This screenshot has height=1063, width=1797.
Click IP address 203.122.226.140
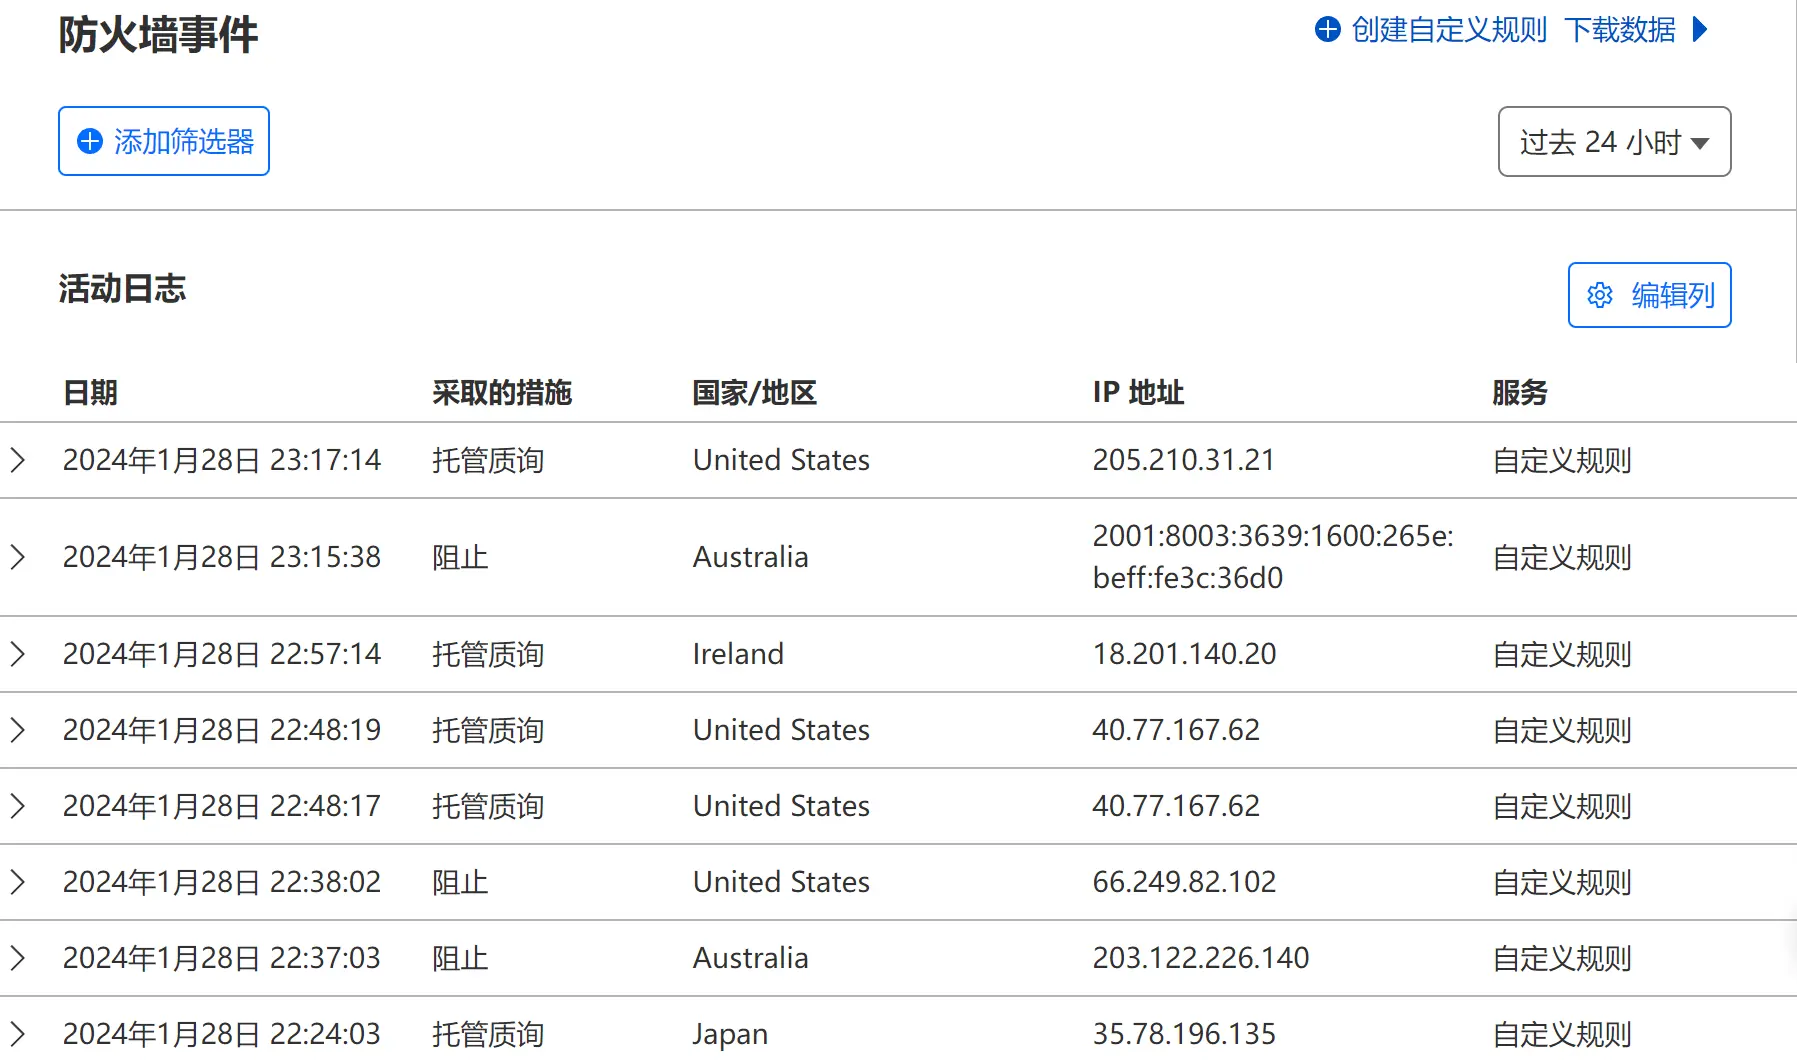coord(1201,958)
